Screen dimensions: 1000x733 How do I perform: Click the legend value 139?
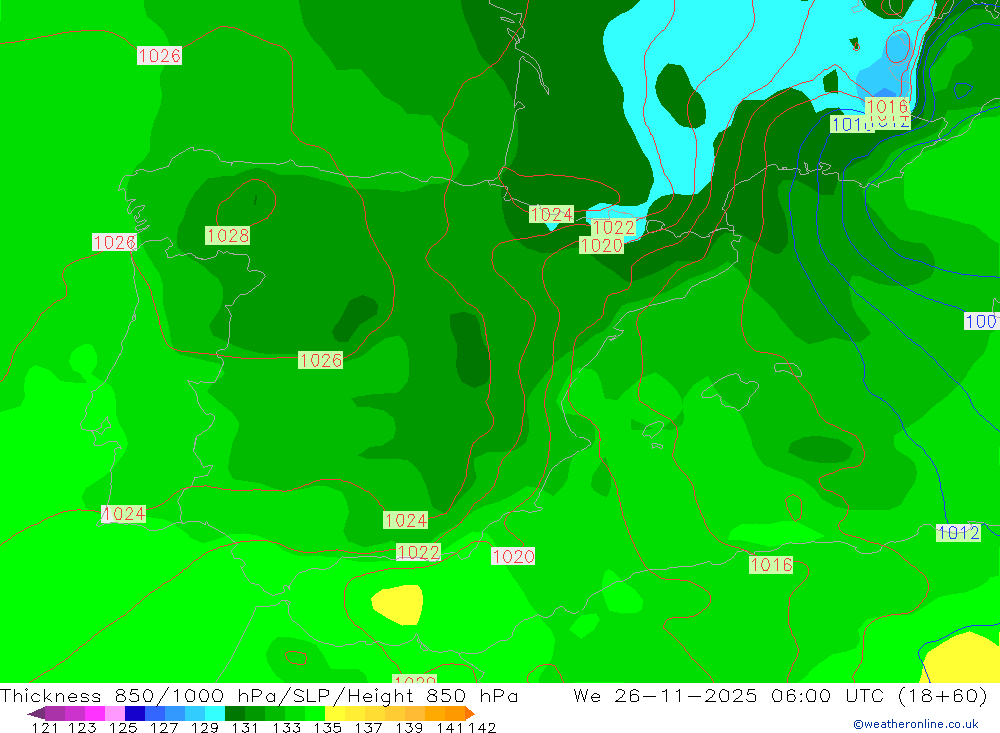pyautogui.click(x=409, y=727)
